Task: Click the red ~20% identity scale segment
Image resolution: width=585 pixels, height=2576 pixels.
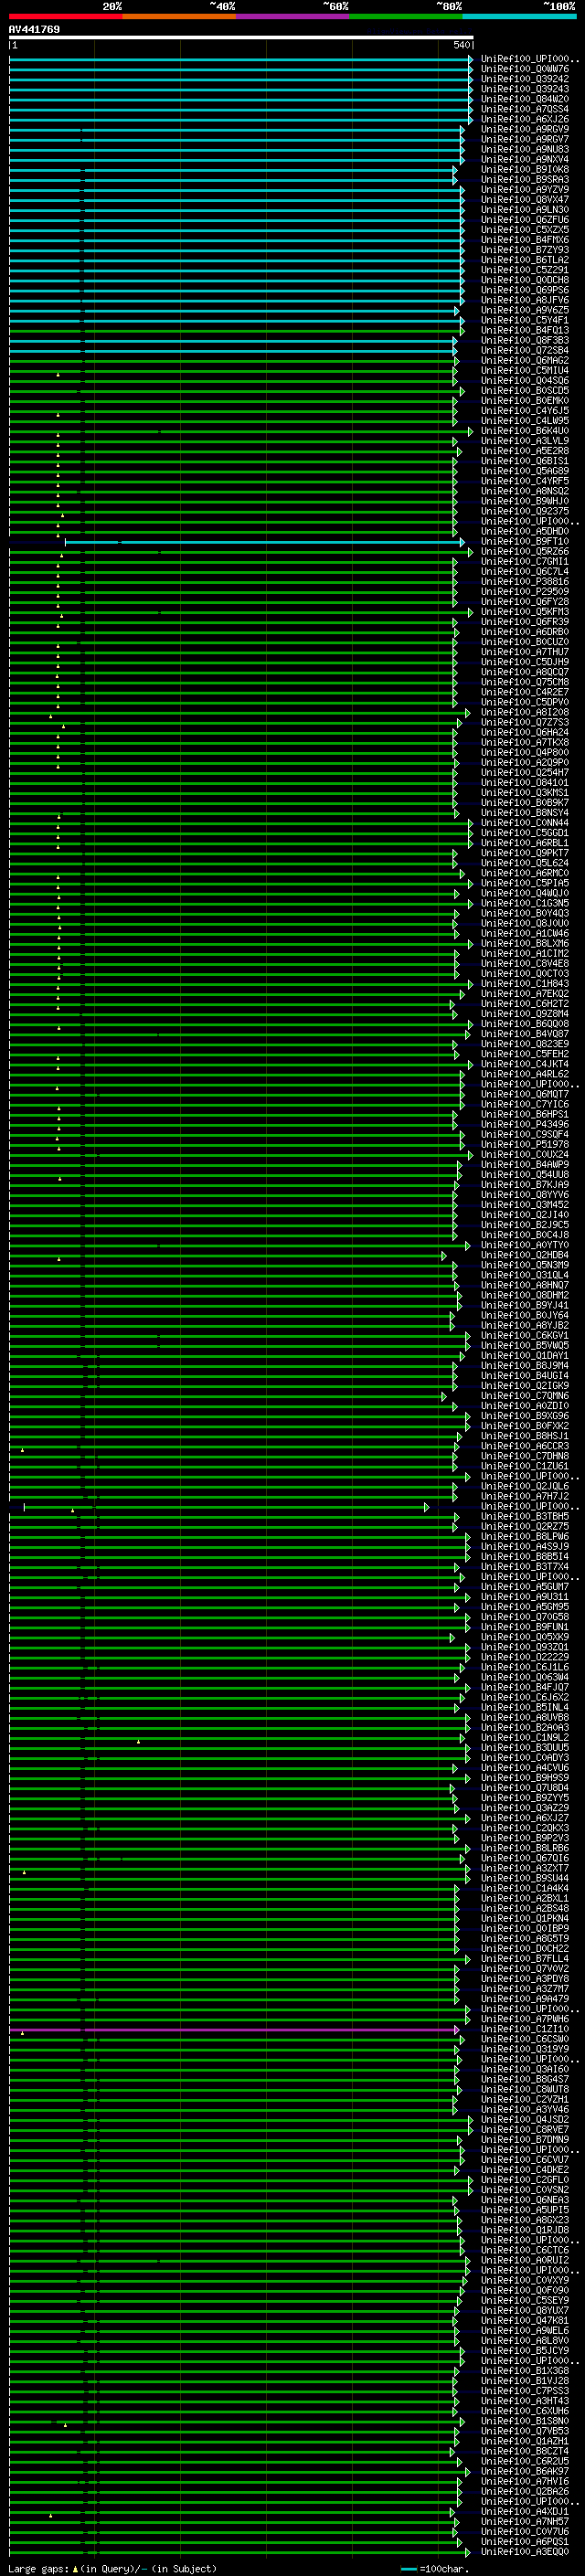Action: click(65, 16)
